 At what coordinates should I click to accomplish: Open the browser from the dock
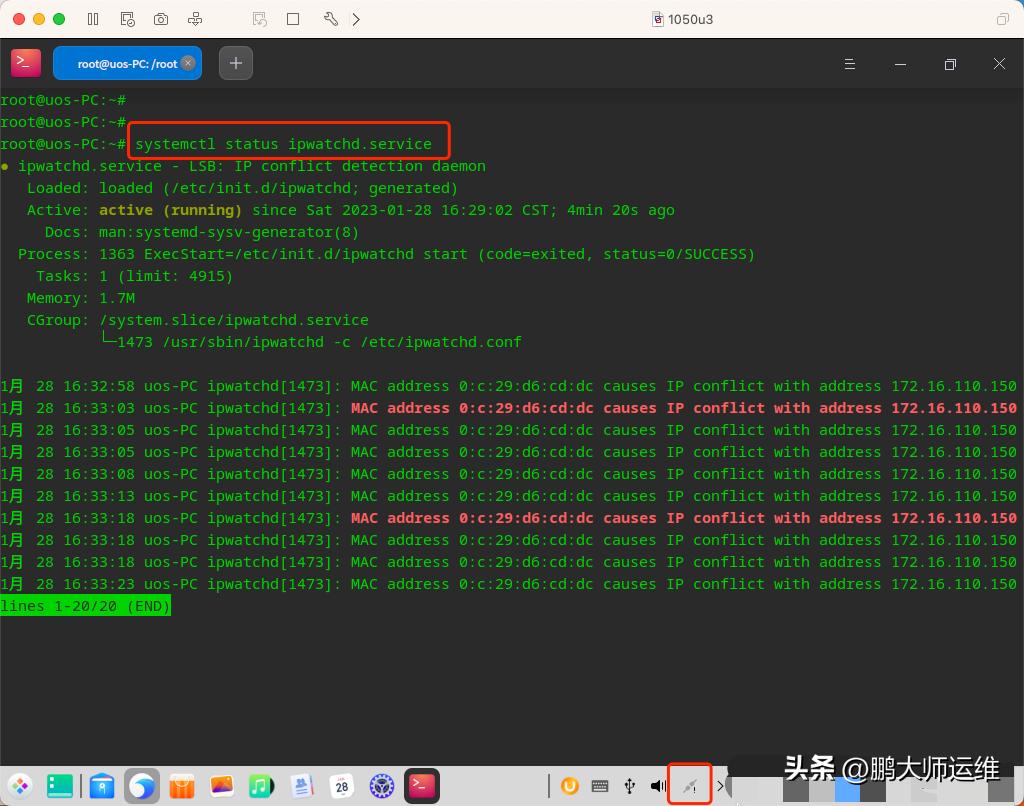pyautogui.click(x=142, y=786)
